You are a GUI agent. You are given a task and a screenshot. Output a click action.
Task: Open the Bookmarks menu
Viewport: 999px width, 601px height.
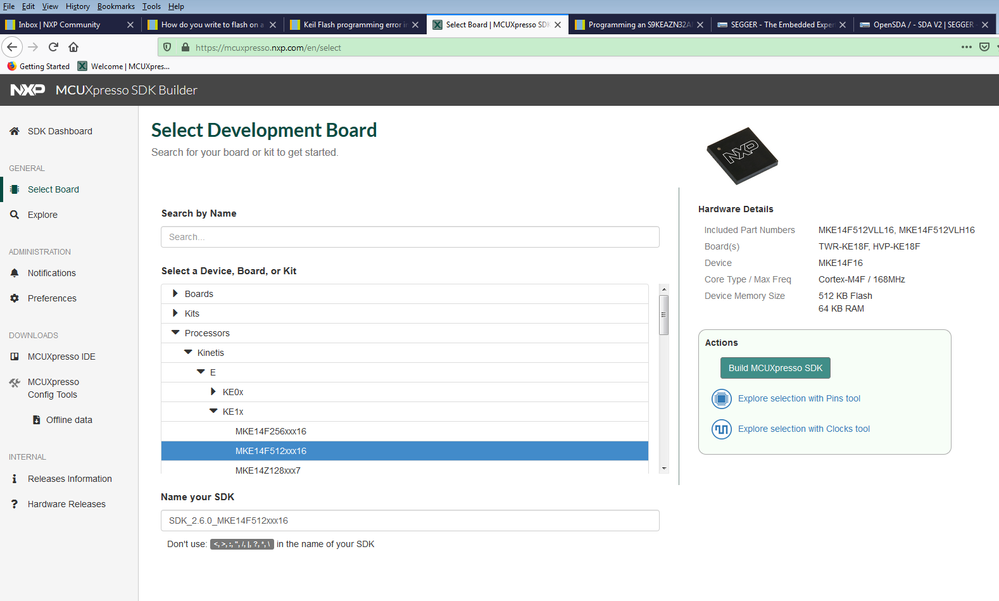(115, 6)
